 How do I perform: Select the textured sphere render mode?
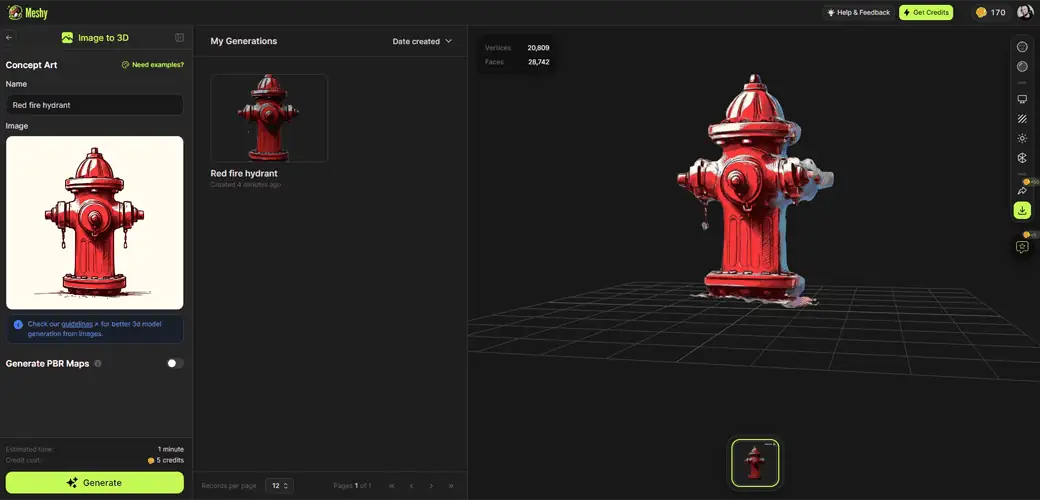[1022, 66]
